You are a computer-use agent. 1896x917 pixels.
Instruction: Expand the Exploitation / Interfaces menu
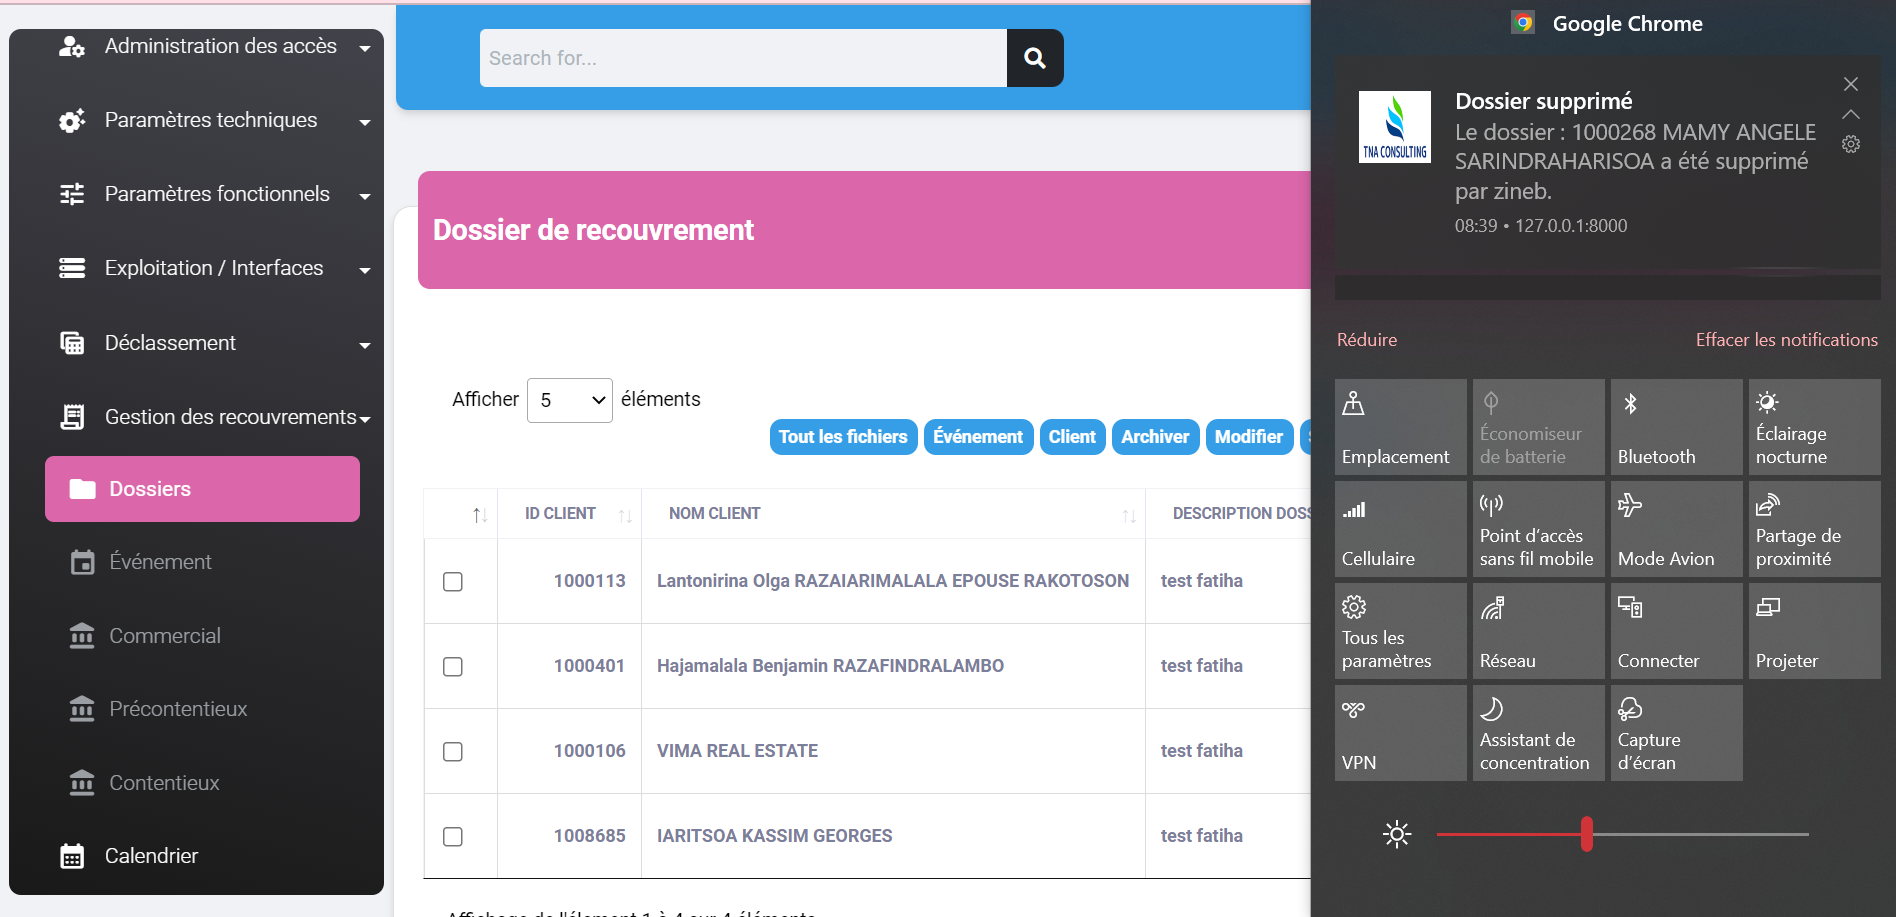[214, 268]
